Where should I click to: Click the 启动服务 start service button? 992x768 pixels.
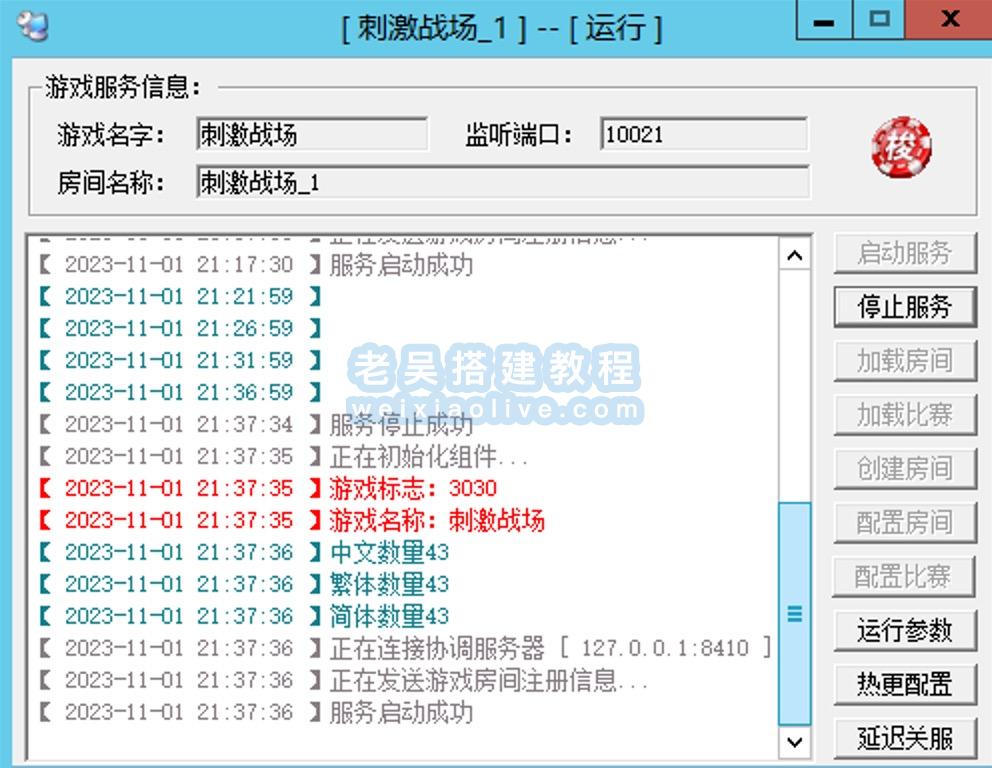[x=903, y=253]
